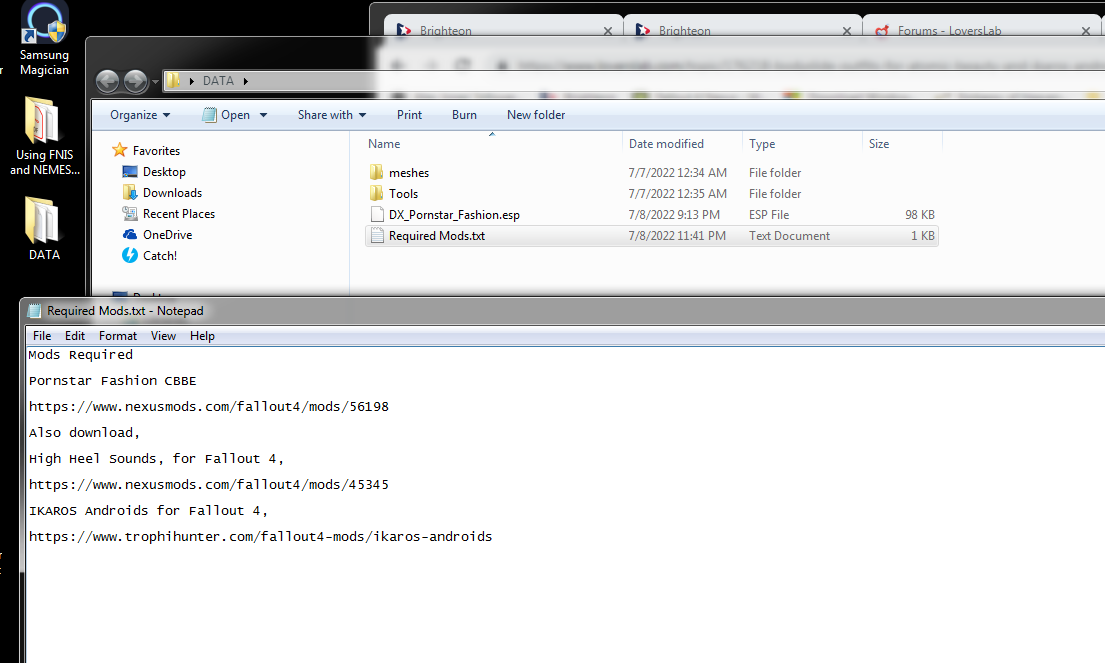Image resolution: width=1105 pixels, height=663 pixels.
Task: Open recent locations dropdown beside the navigation arrows
Action: (156, 82)
